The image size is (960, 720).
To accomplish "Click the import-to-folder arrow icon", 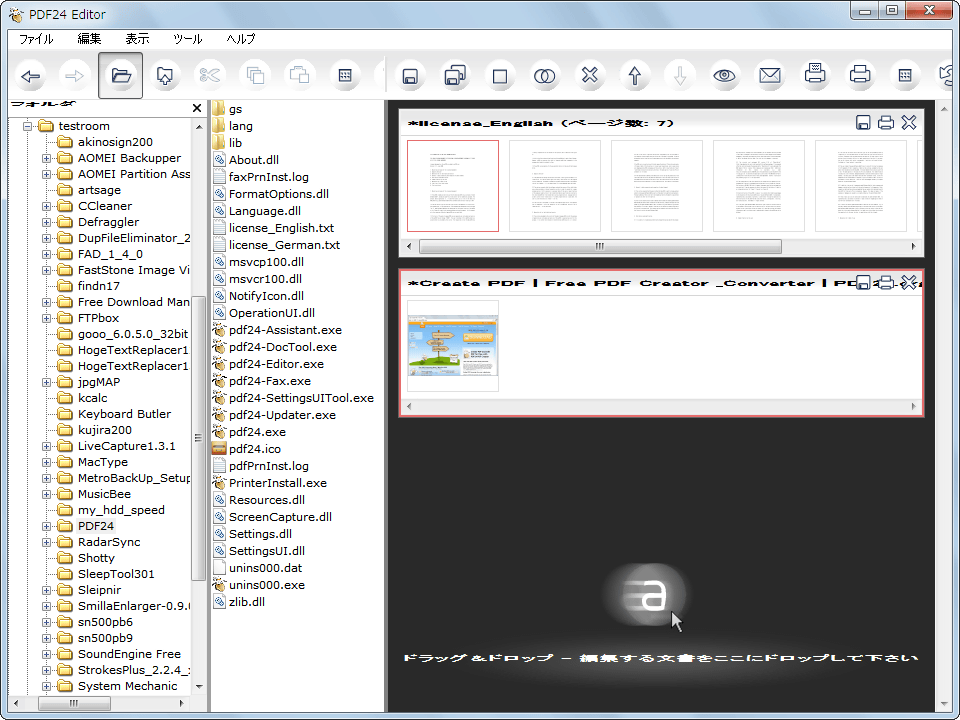I will 165,76.
